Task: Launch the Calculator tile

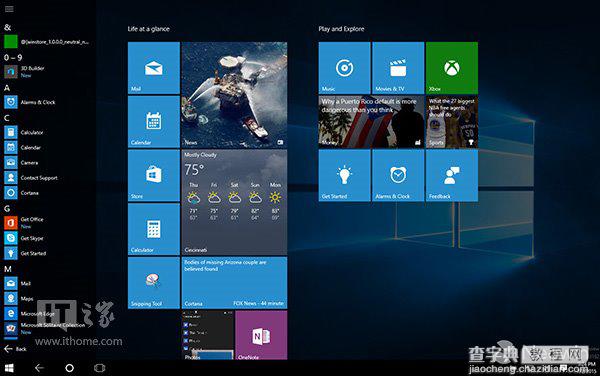Action: click(x=154, y=229)
